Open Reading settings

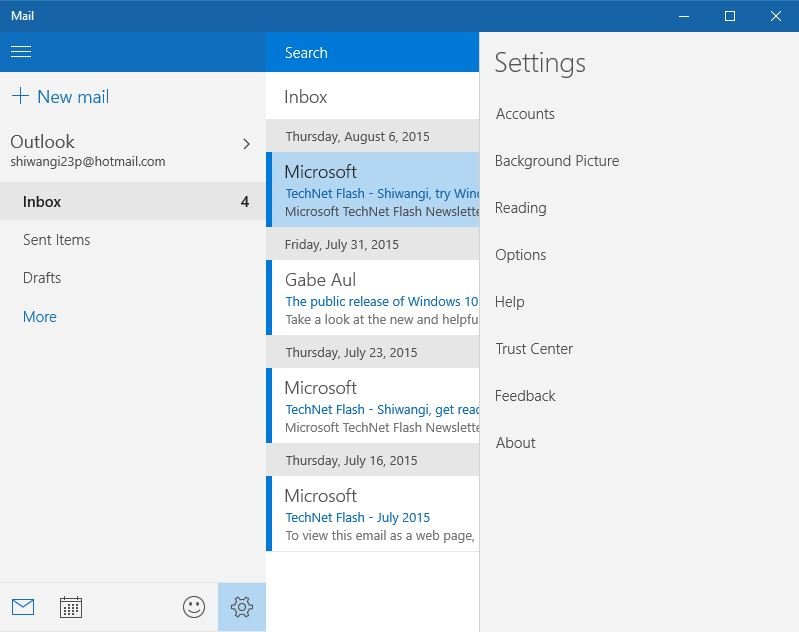click(521, 208)
